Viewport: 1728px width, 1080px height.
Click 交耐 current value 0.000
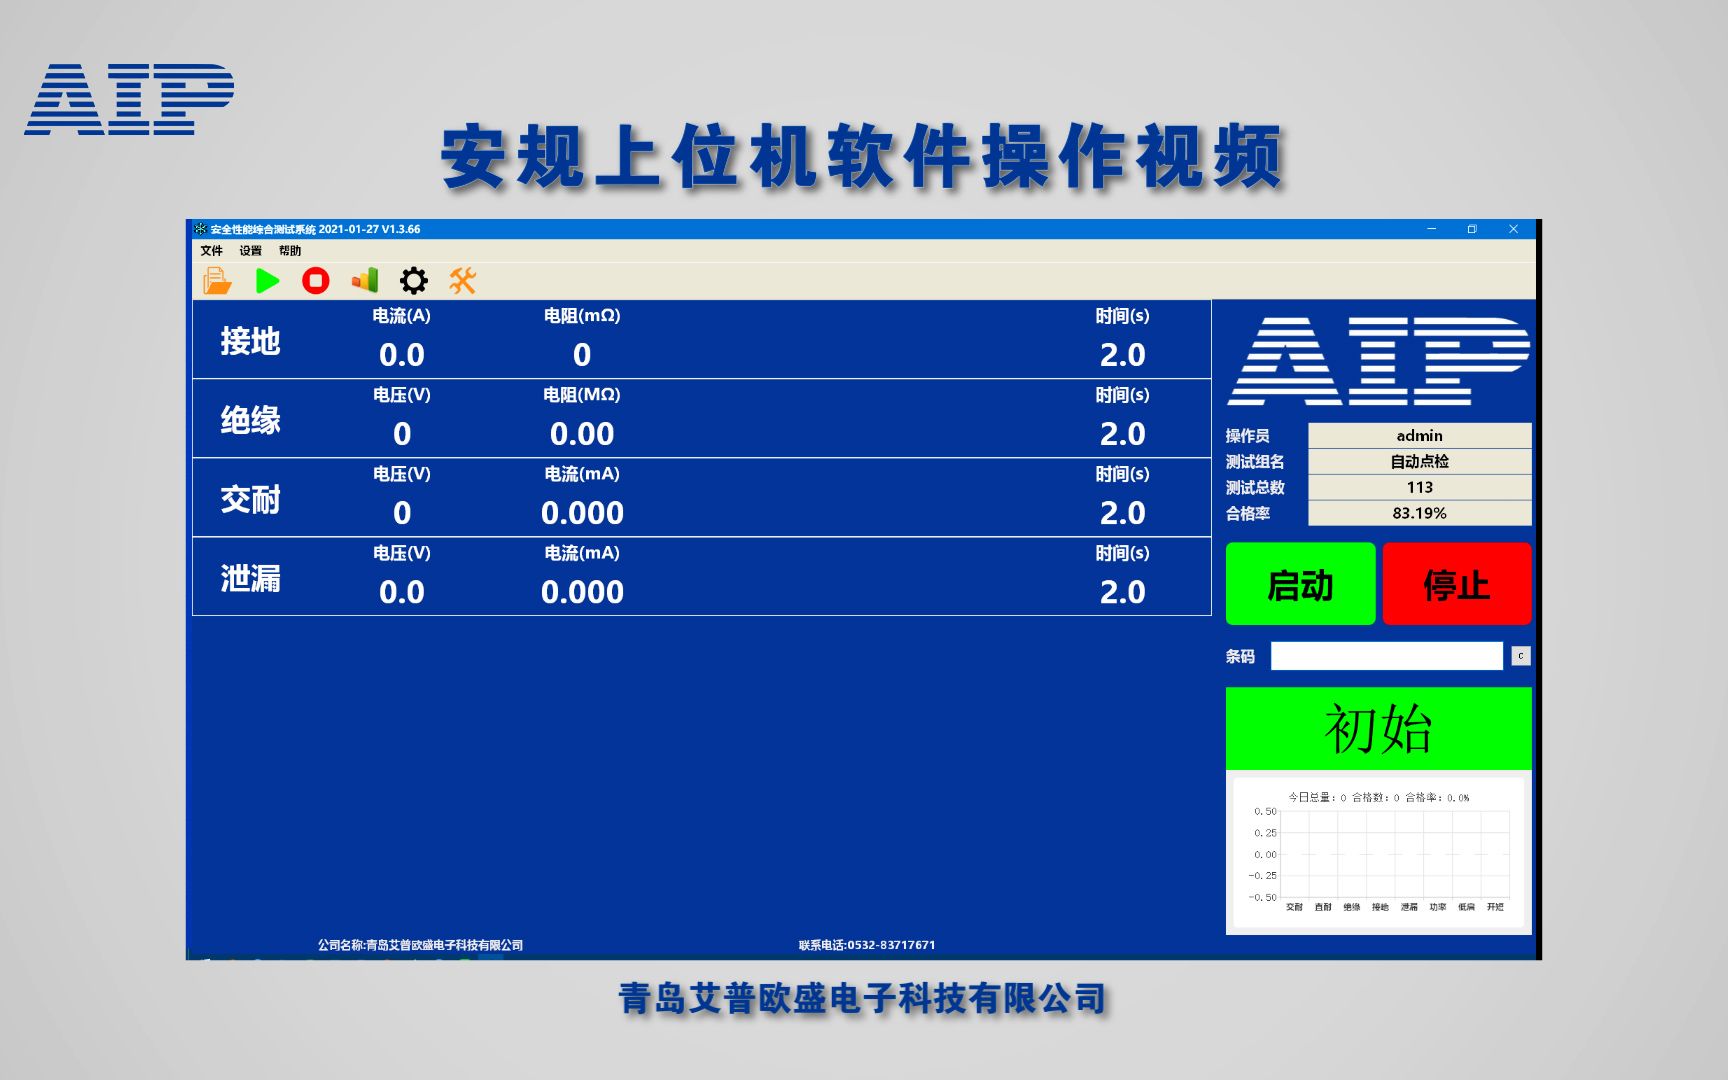pos(582,513)
